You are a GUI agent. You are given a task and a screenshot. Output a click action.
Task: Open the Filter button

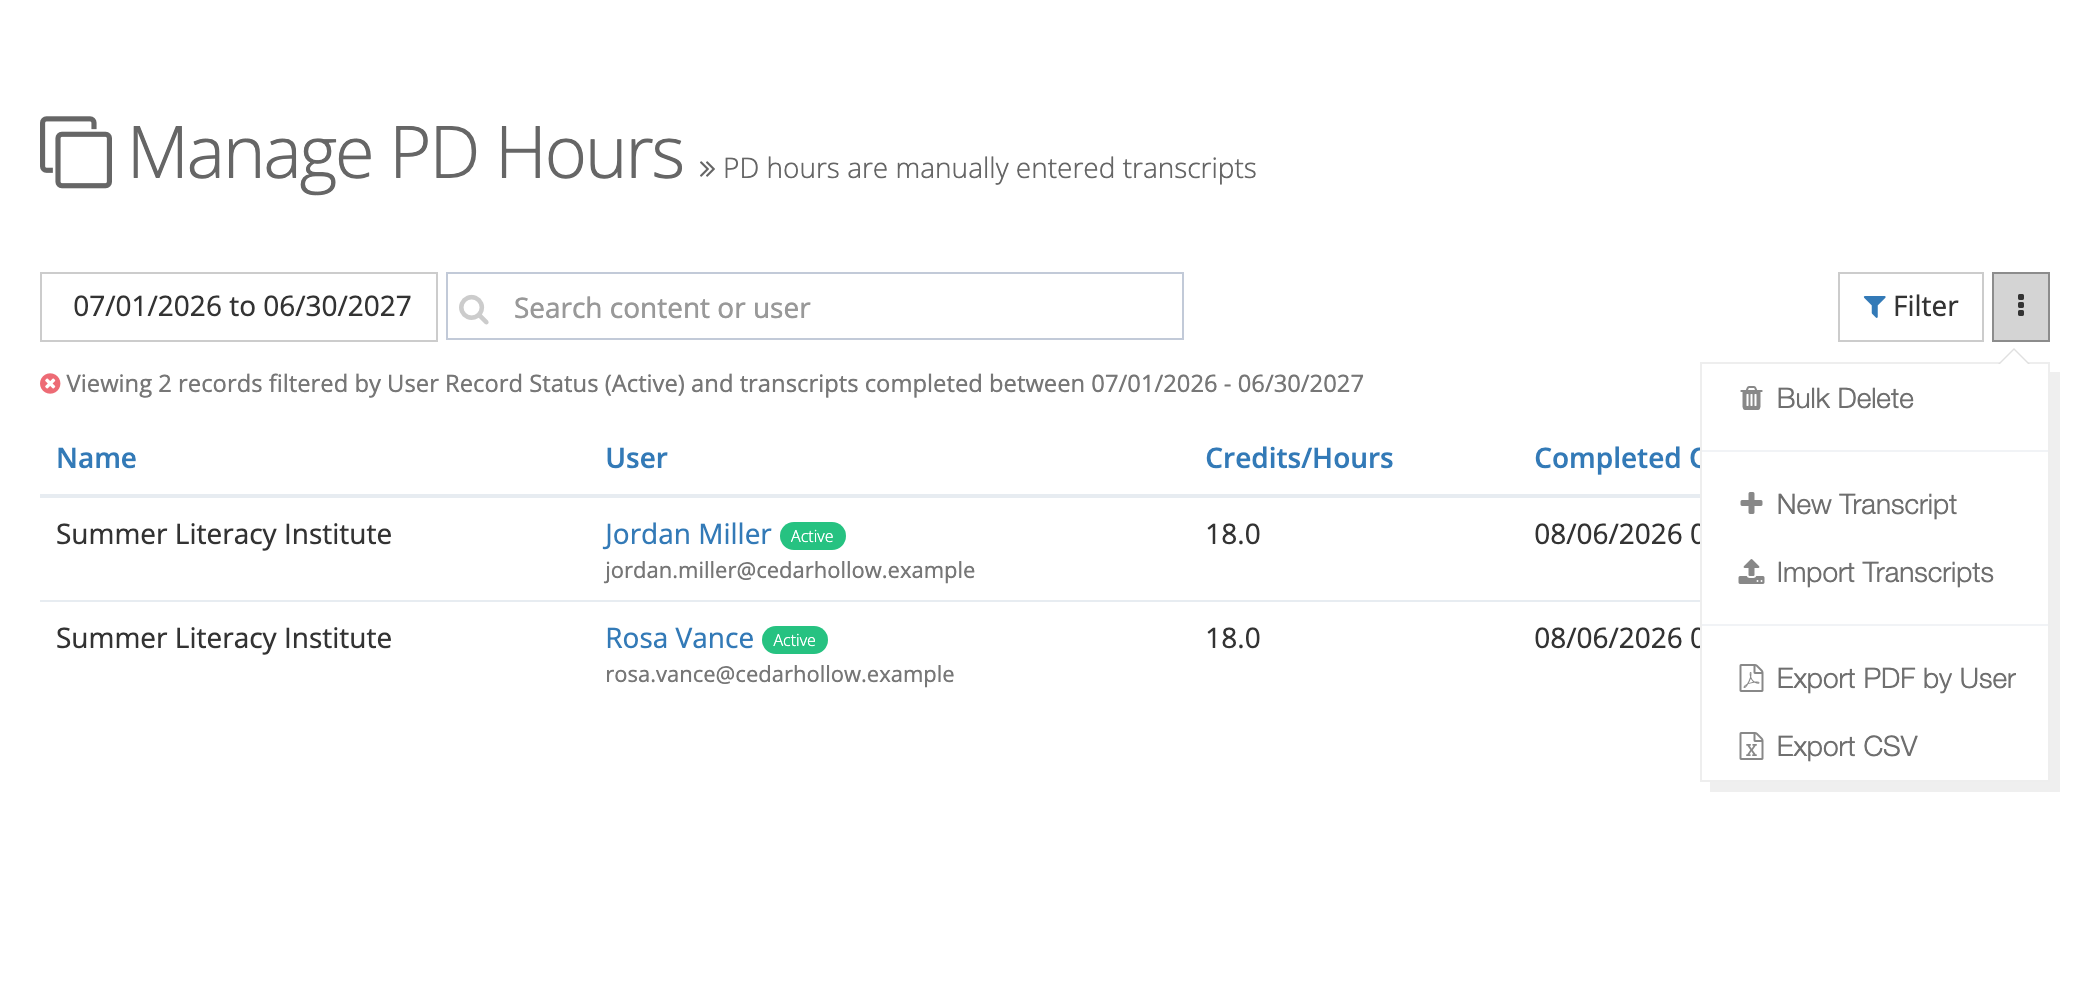tap(1910, 307)
